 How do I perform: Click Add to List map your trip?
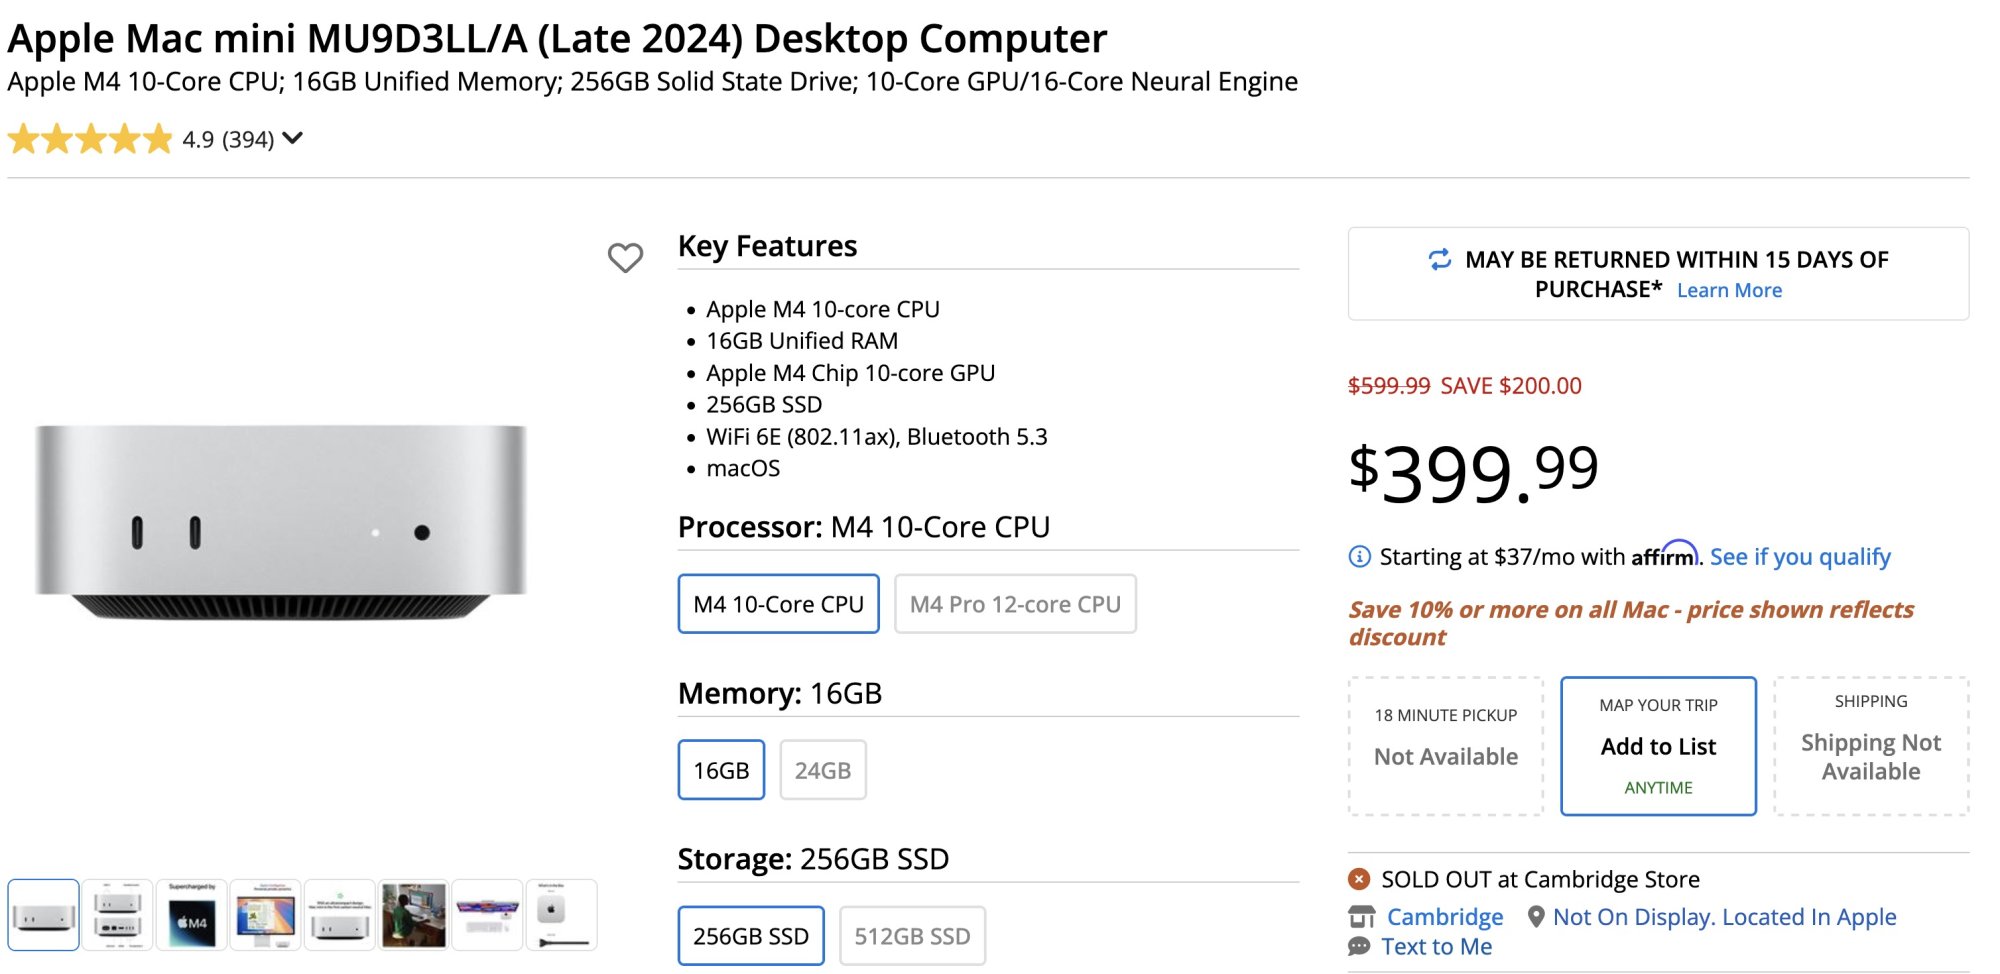(1658, 746)
